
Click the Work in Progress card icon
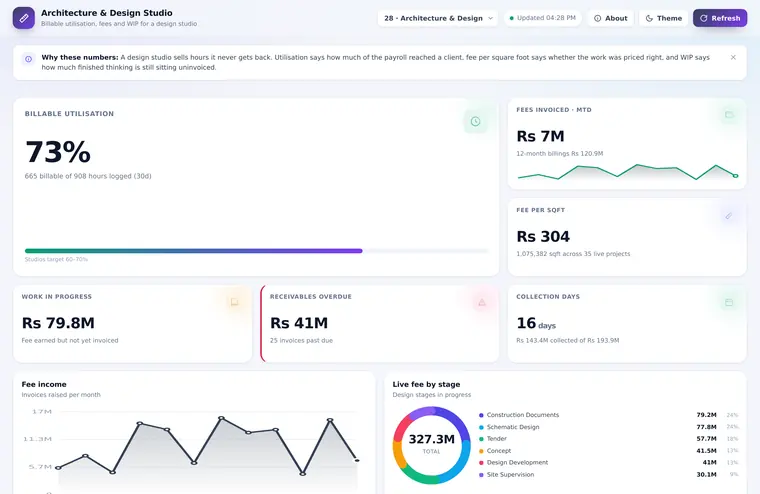[235, 302]
